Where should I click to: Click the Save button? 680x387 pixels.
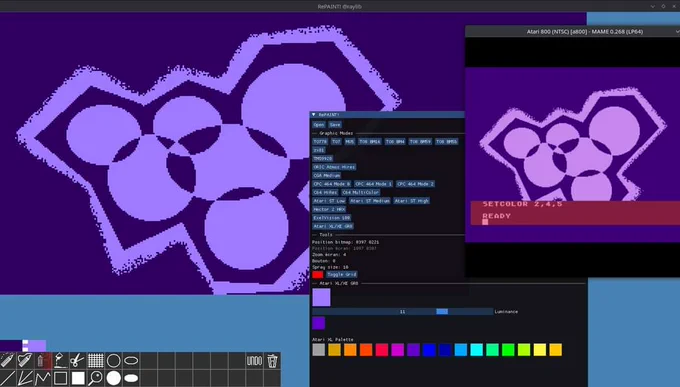click(x=335, y=125)
